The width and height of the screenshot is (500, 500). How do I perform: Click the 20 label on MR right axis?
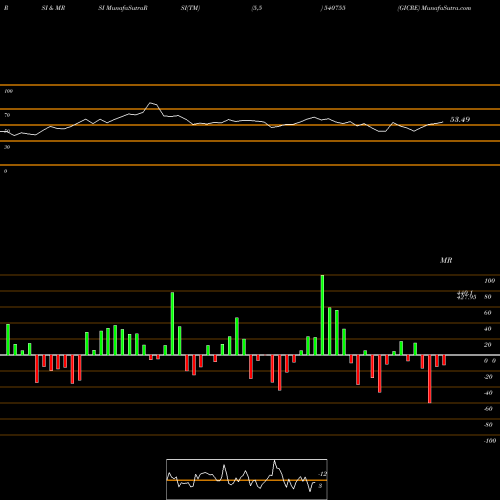pyautogui.click(x=488, y=345)
